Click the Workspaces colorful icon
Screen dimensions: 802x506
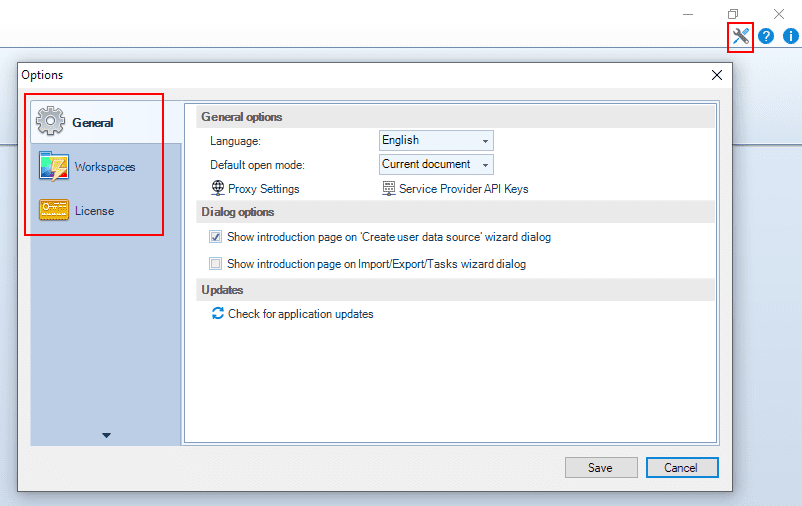(53, 166)
